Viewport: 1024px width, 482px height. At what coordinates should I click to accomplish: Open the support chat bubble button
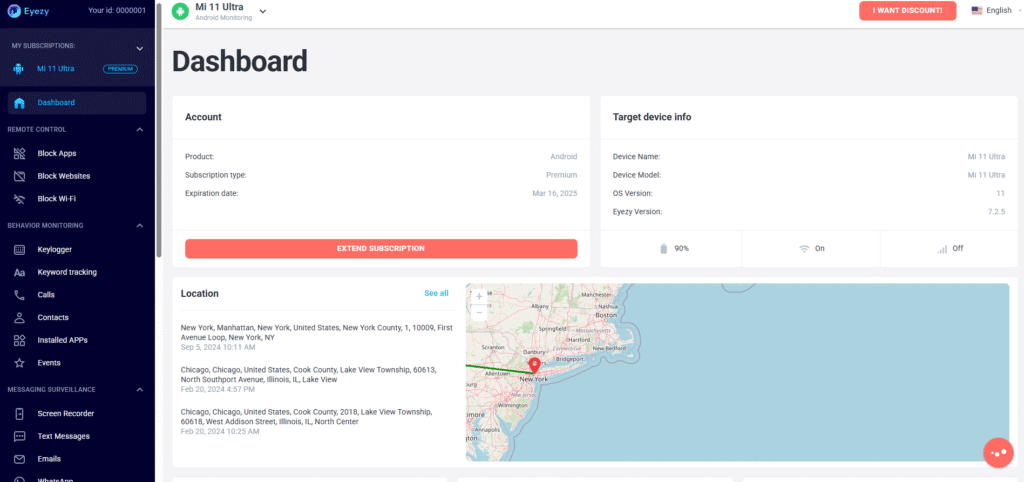tap(999, 453)
